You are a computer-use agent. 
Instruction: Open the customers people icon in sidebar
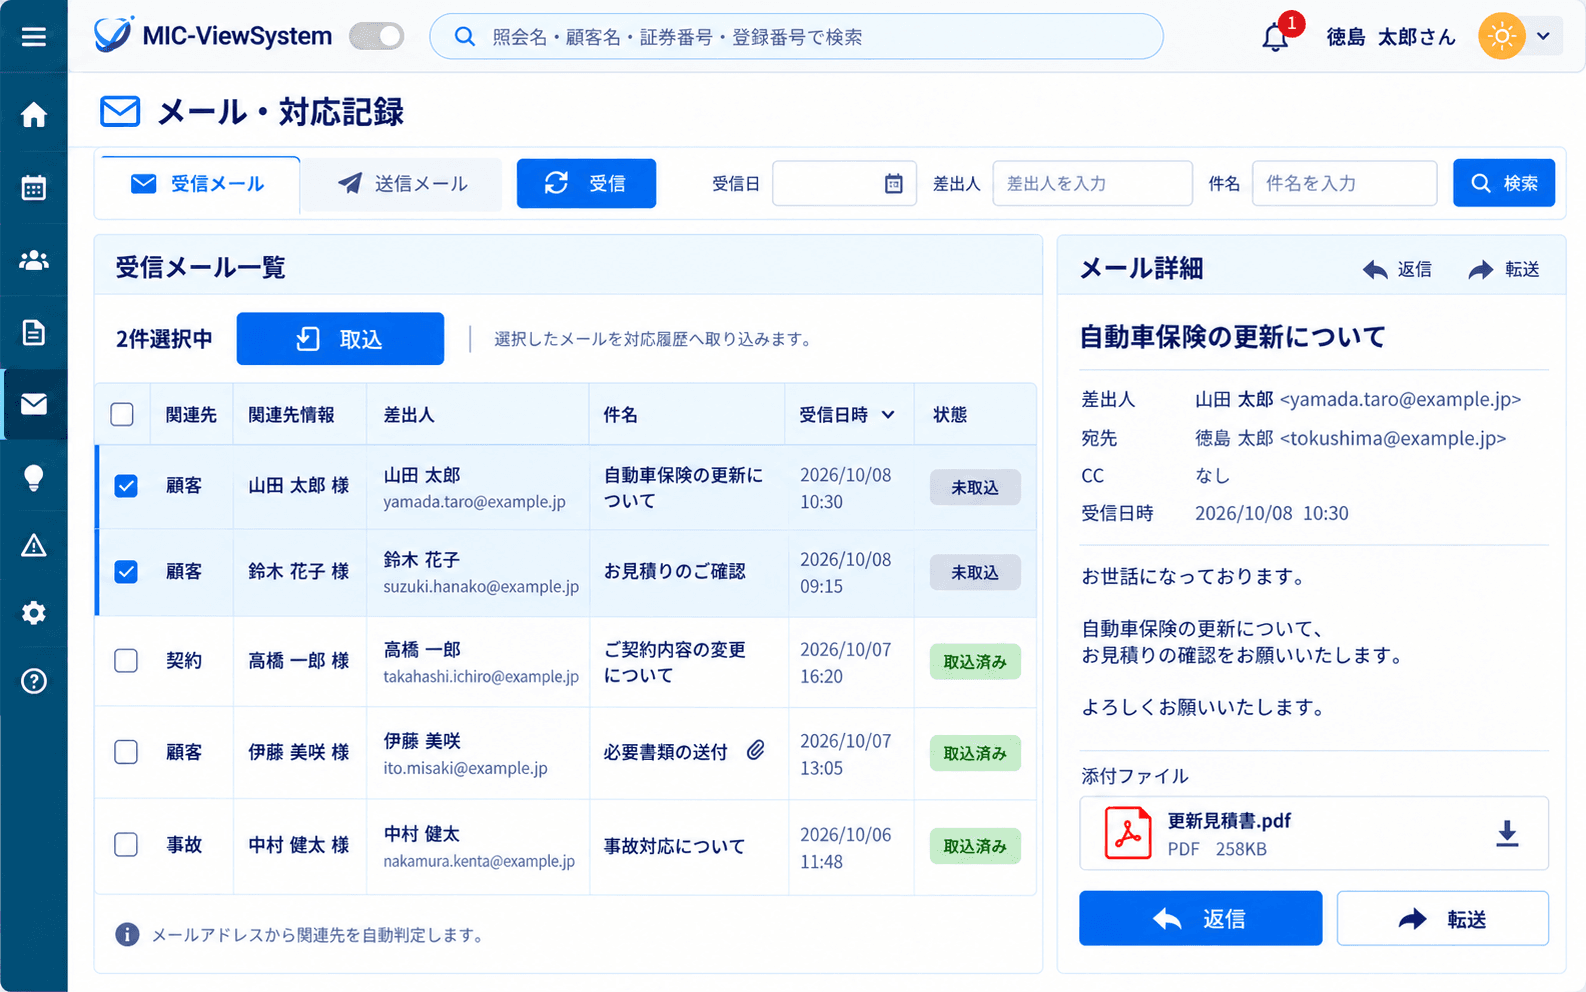tap(34, 260)
